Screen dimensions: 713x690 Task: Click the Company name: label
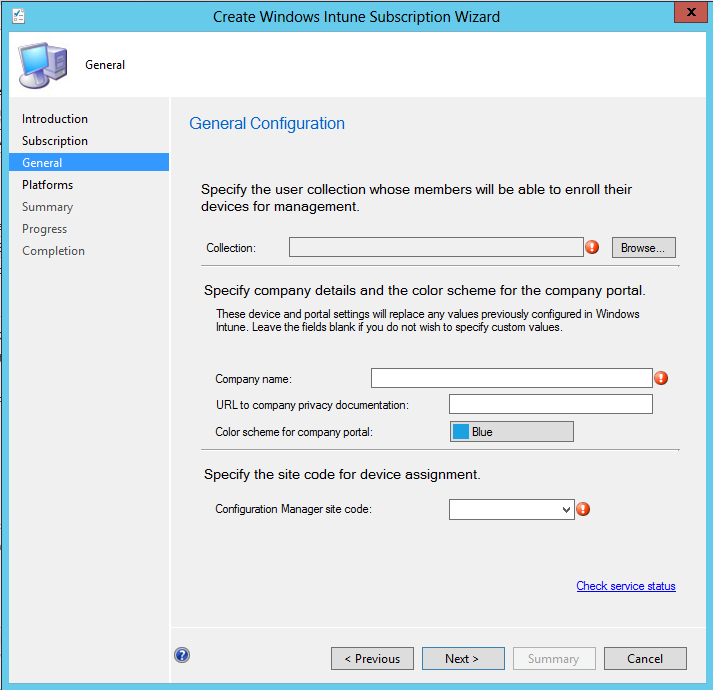[253, 379]
